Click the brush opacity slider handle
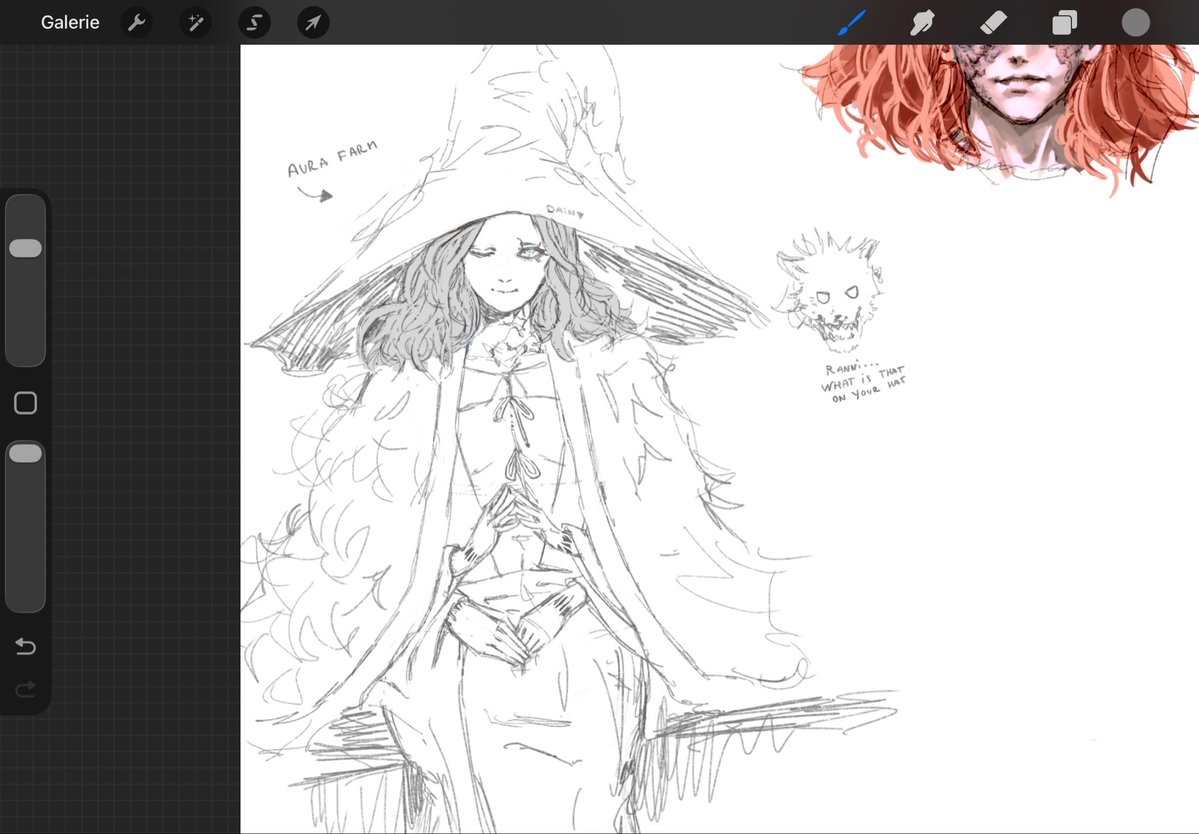 click(x=25, y=453)
